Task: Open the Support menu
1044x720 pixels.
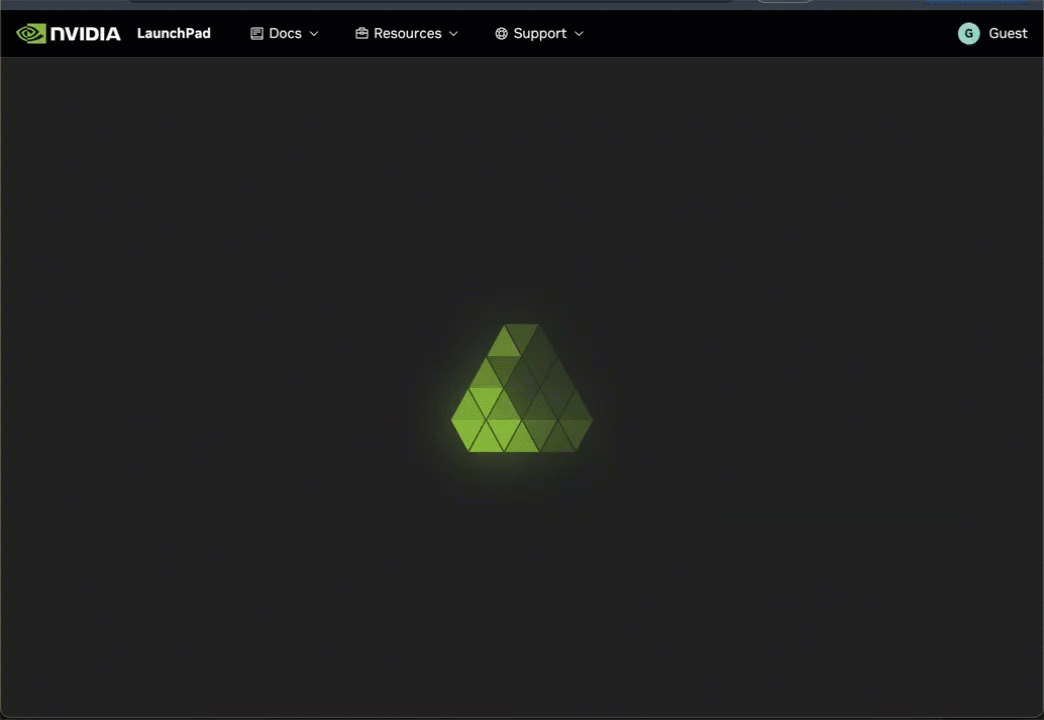Action: (540, 33)
